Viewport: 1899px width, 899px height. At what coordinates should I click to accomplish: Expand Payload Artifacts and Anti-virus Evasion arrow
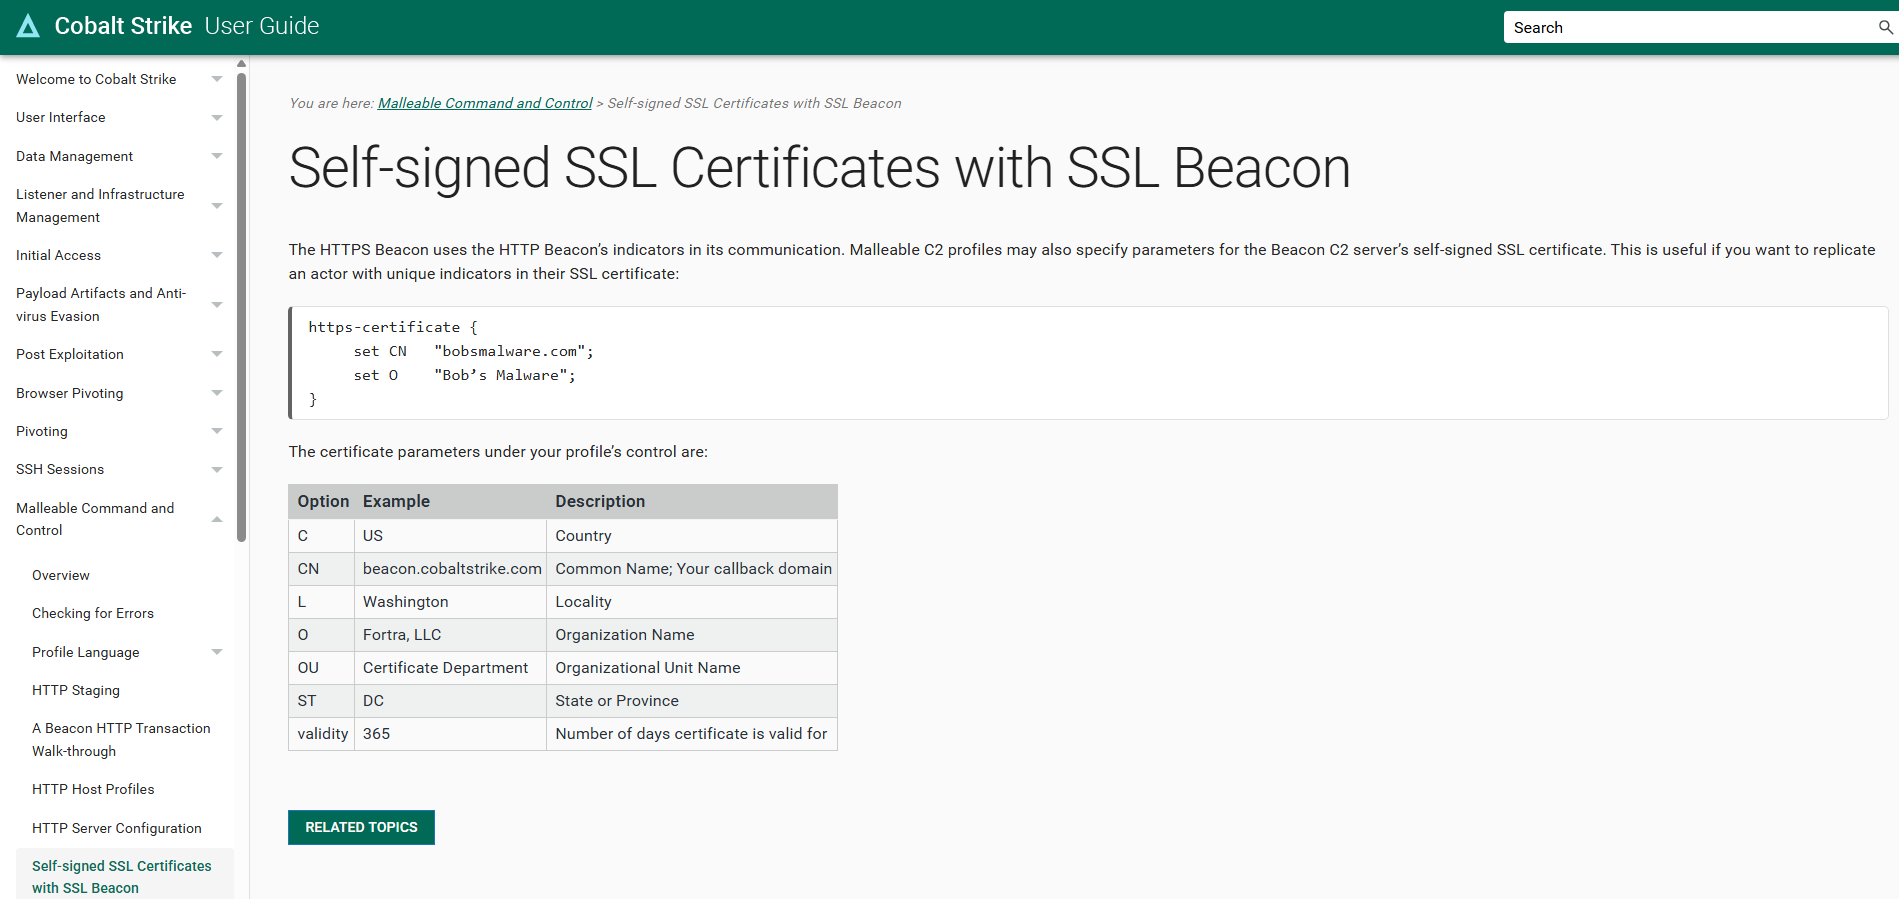pos(217,305)
